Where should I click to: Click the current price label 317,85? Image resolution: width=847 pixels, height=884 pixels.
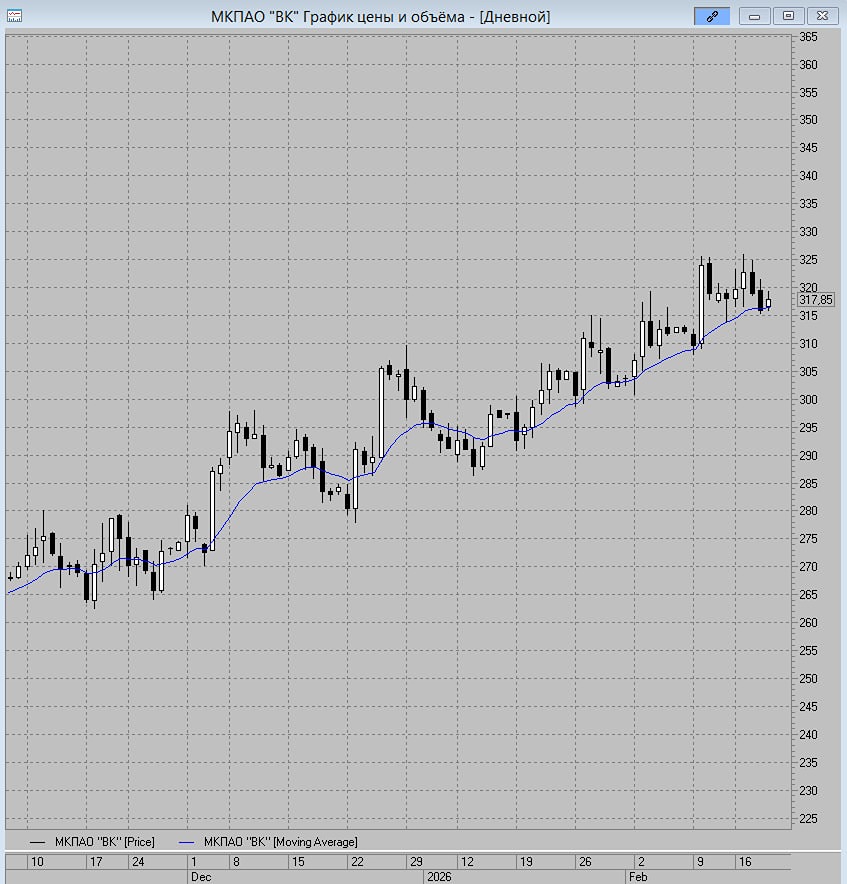click(816, 300)
